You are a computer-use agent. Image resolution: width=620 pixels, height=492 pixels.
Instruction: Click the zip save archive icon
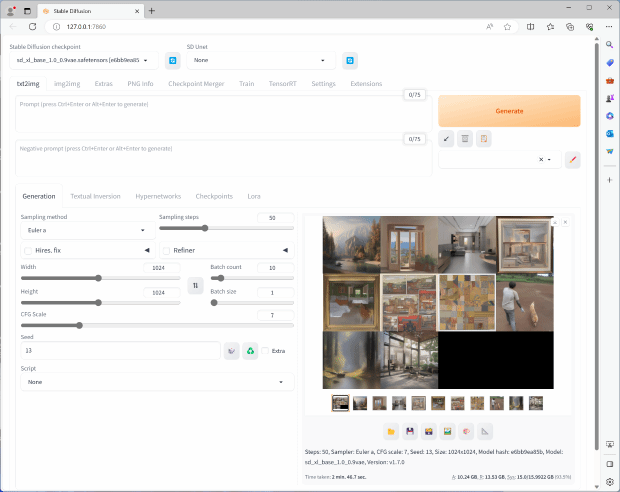coord(429,431)
